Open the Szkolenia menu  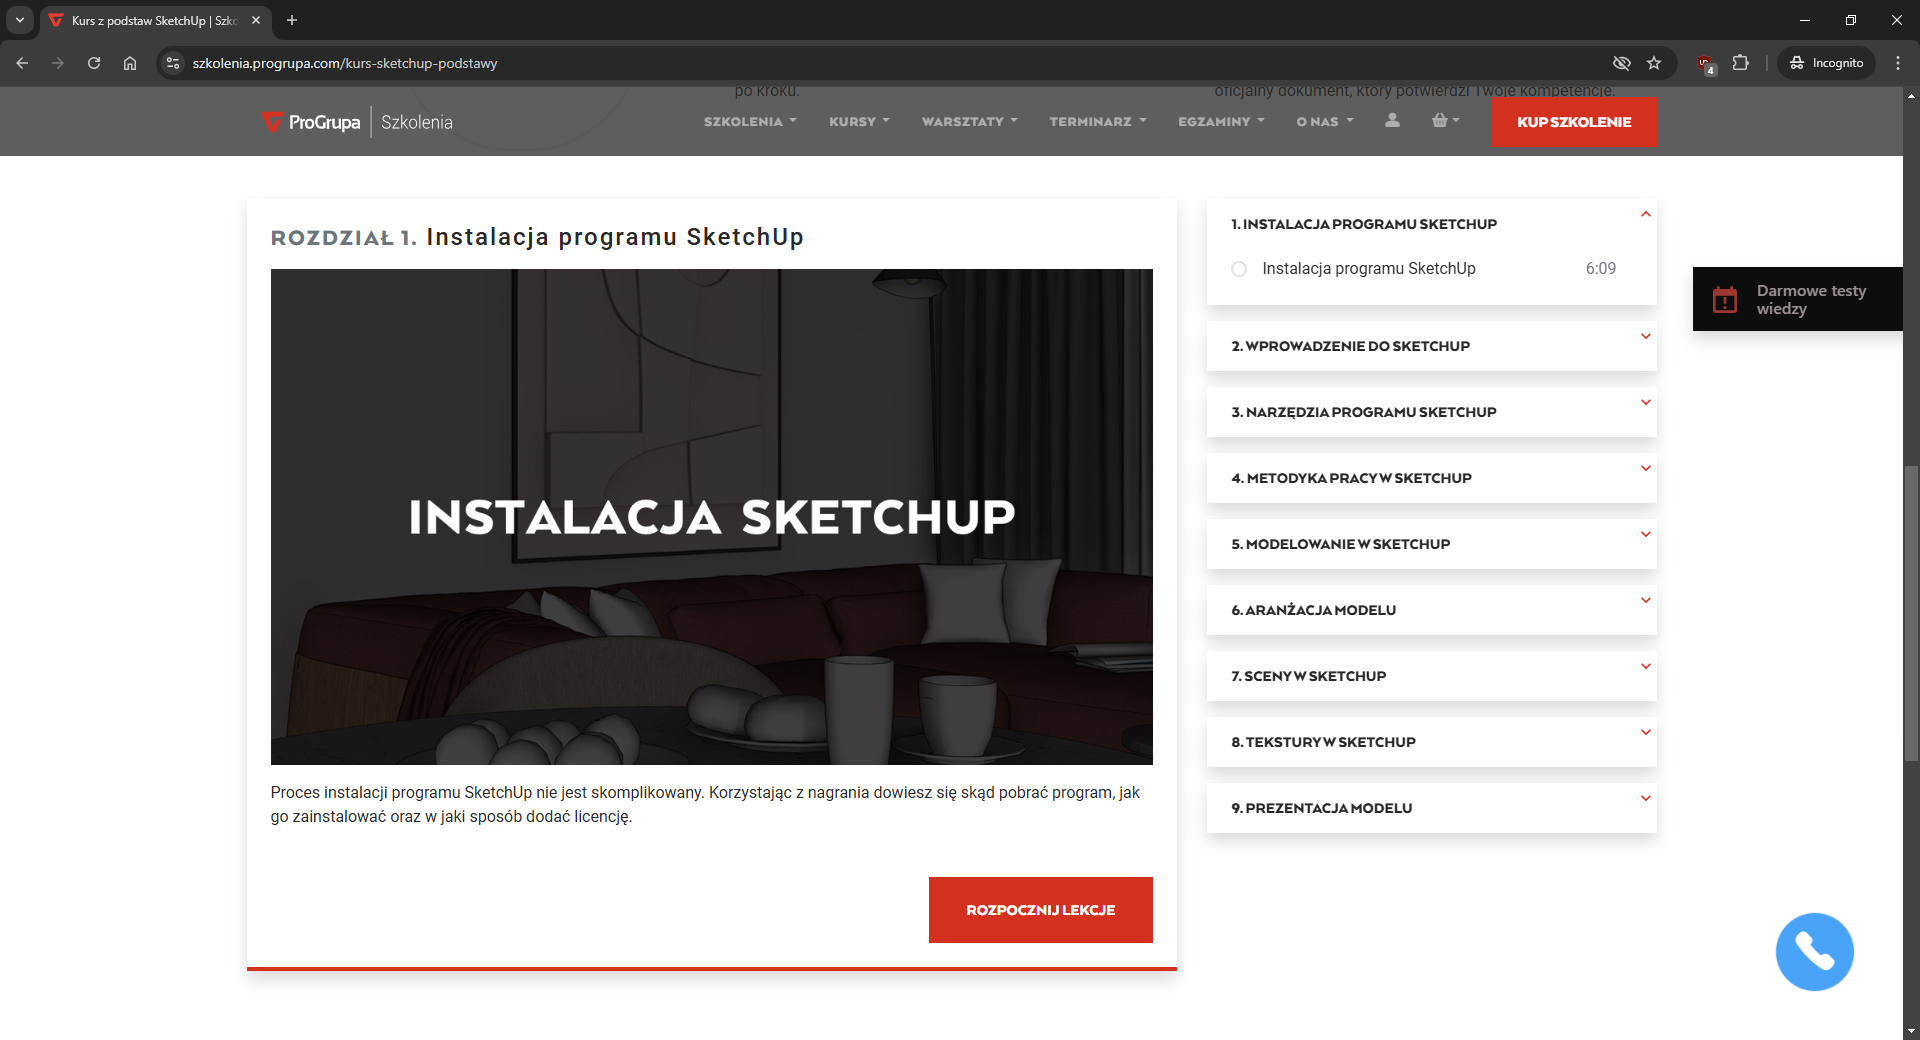click(x=750, y=121)
